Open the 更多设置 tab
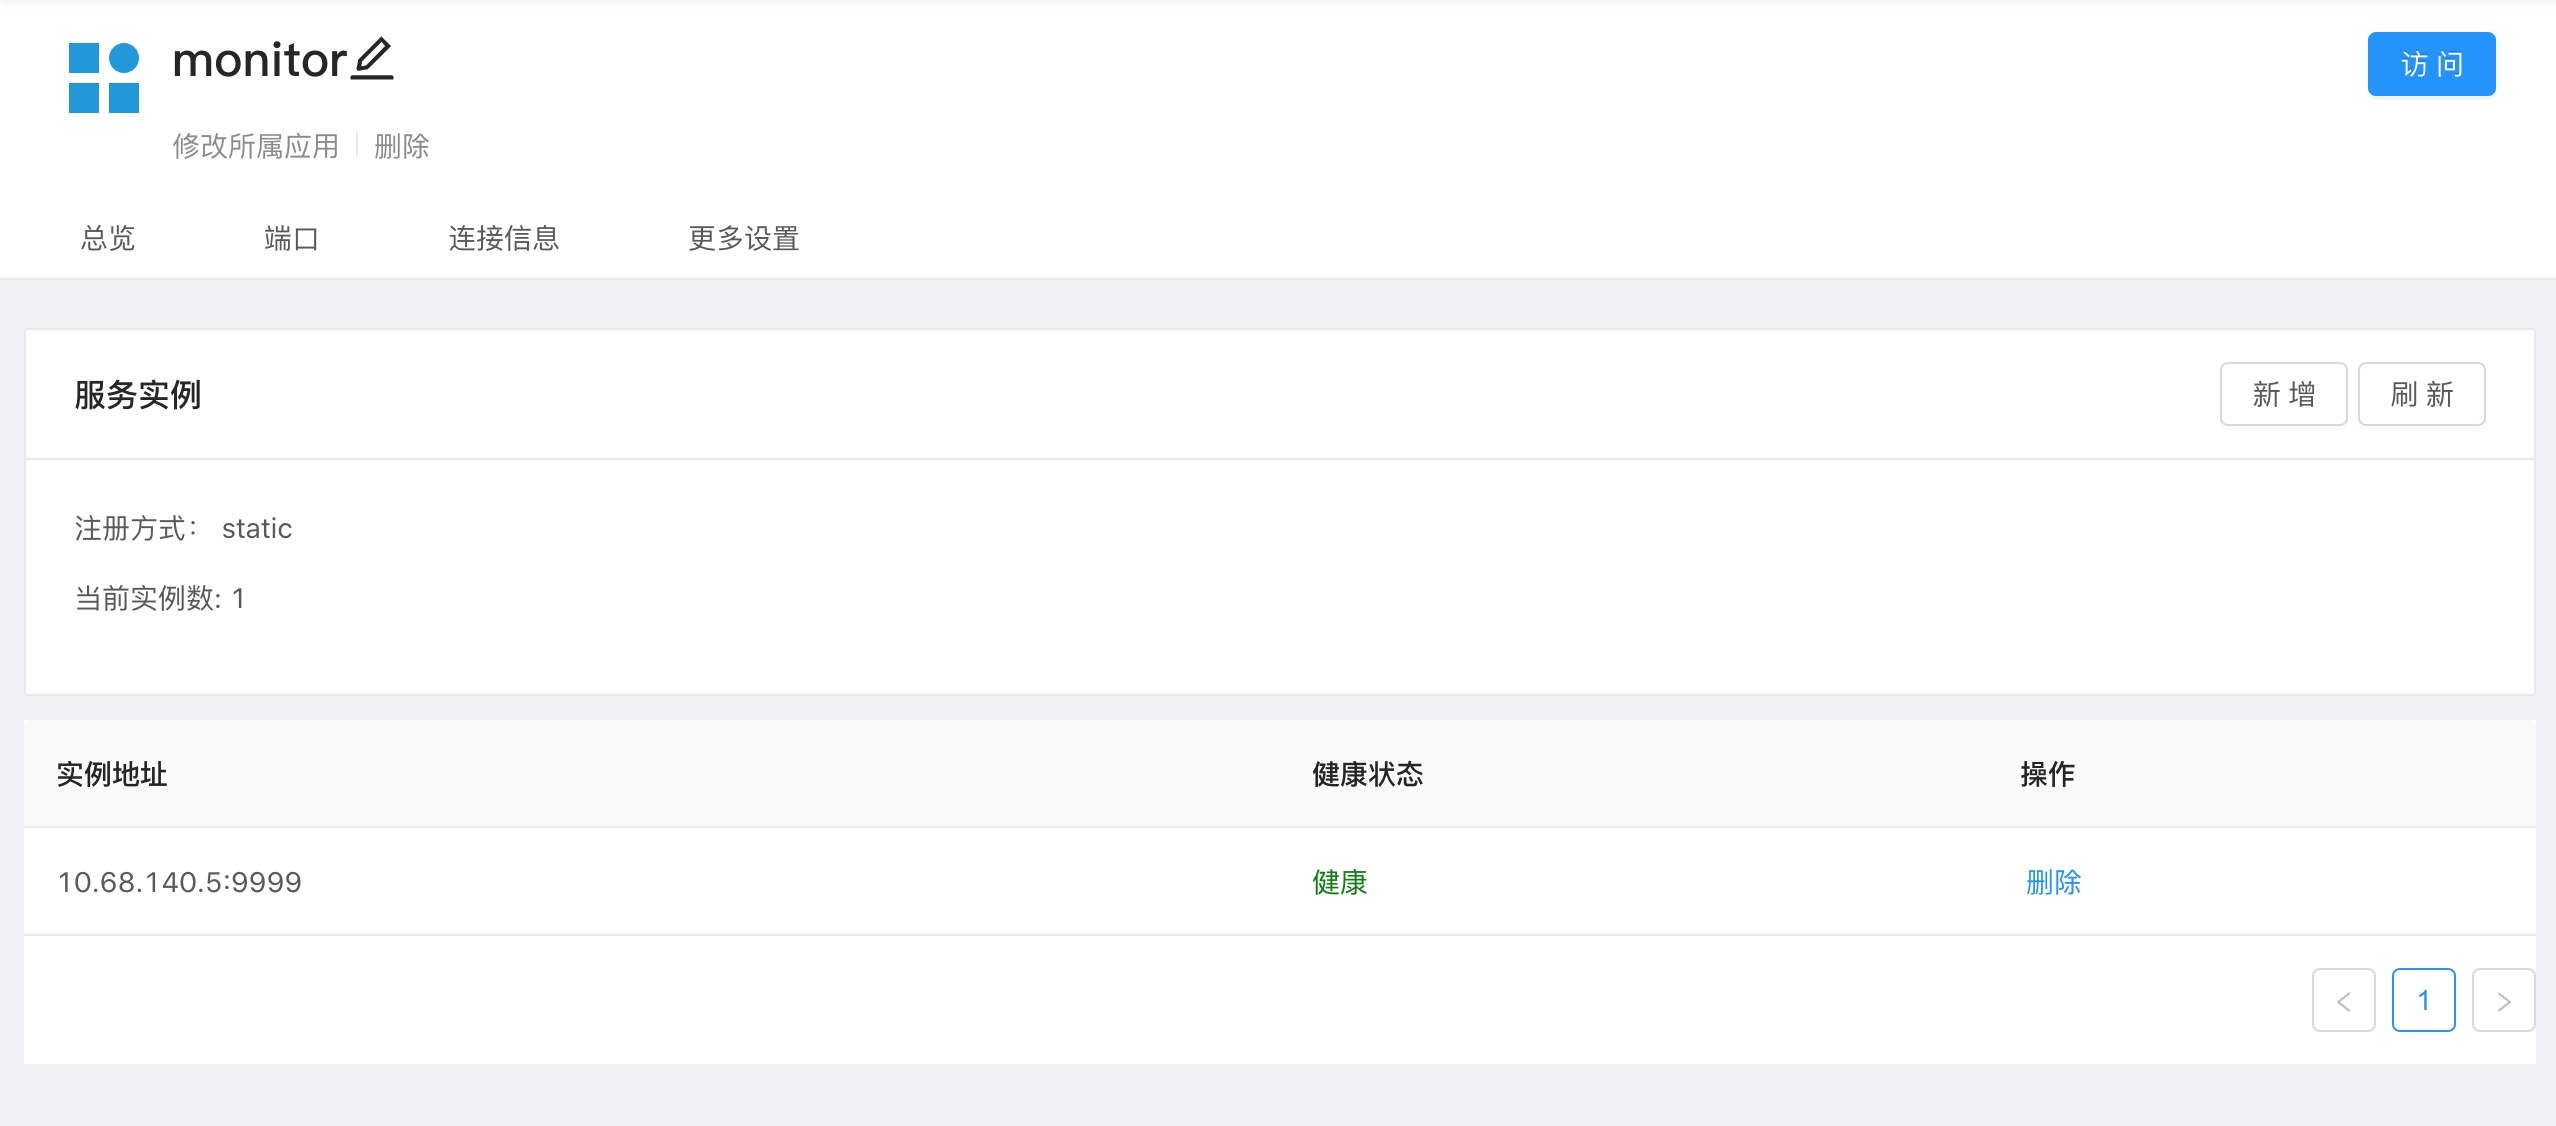This screenshot has height=1126, width=2556. coord(742,238)
